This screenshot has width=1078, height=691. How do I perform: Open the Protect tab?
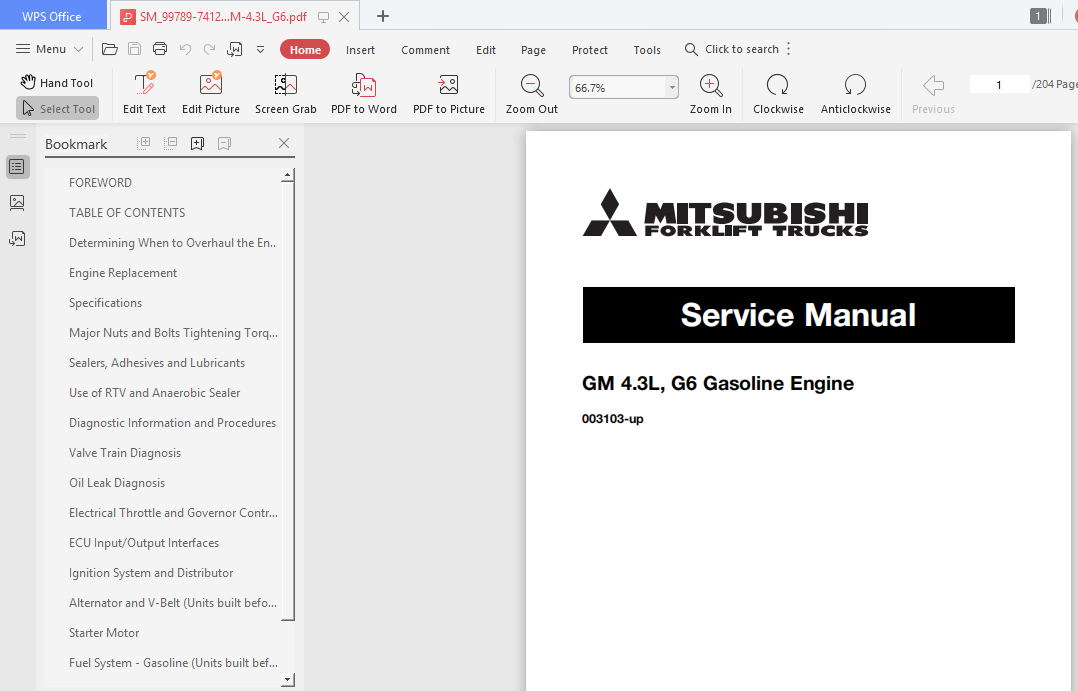pos(590,50)
